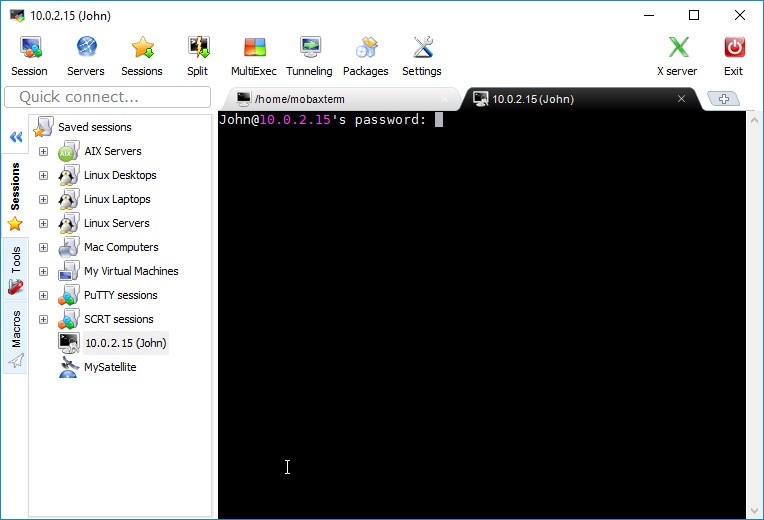Viewport: 764px width, 520px height.
Task: Close the 10.0.2.15 (John) terminal tab
Action: [x=682, y=99]
